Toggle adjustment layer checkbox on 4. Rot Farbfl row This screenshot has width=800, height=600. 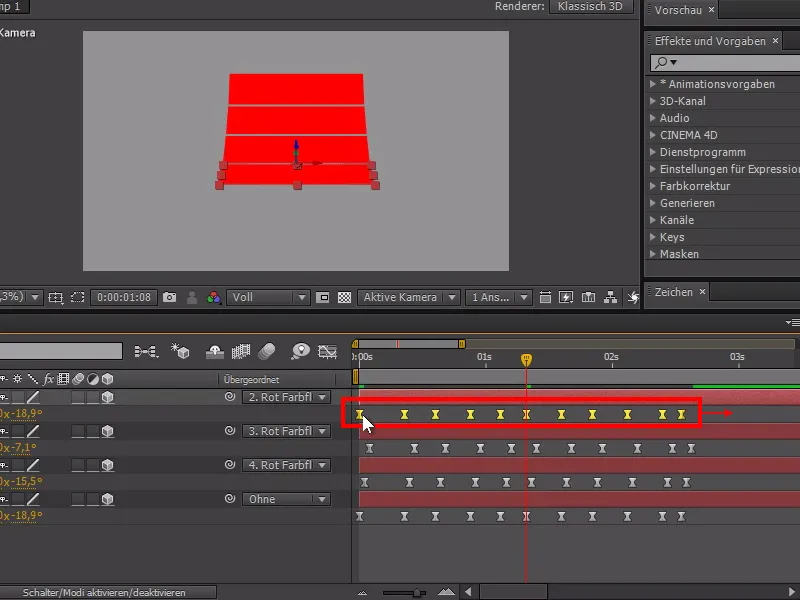(92, 465)
